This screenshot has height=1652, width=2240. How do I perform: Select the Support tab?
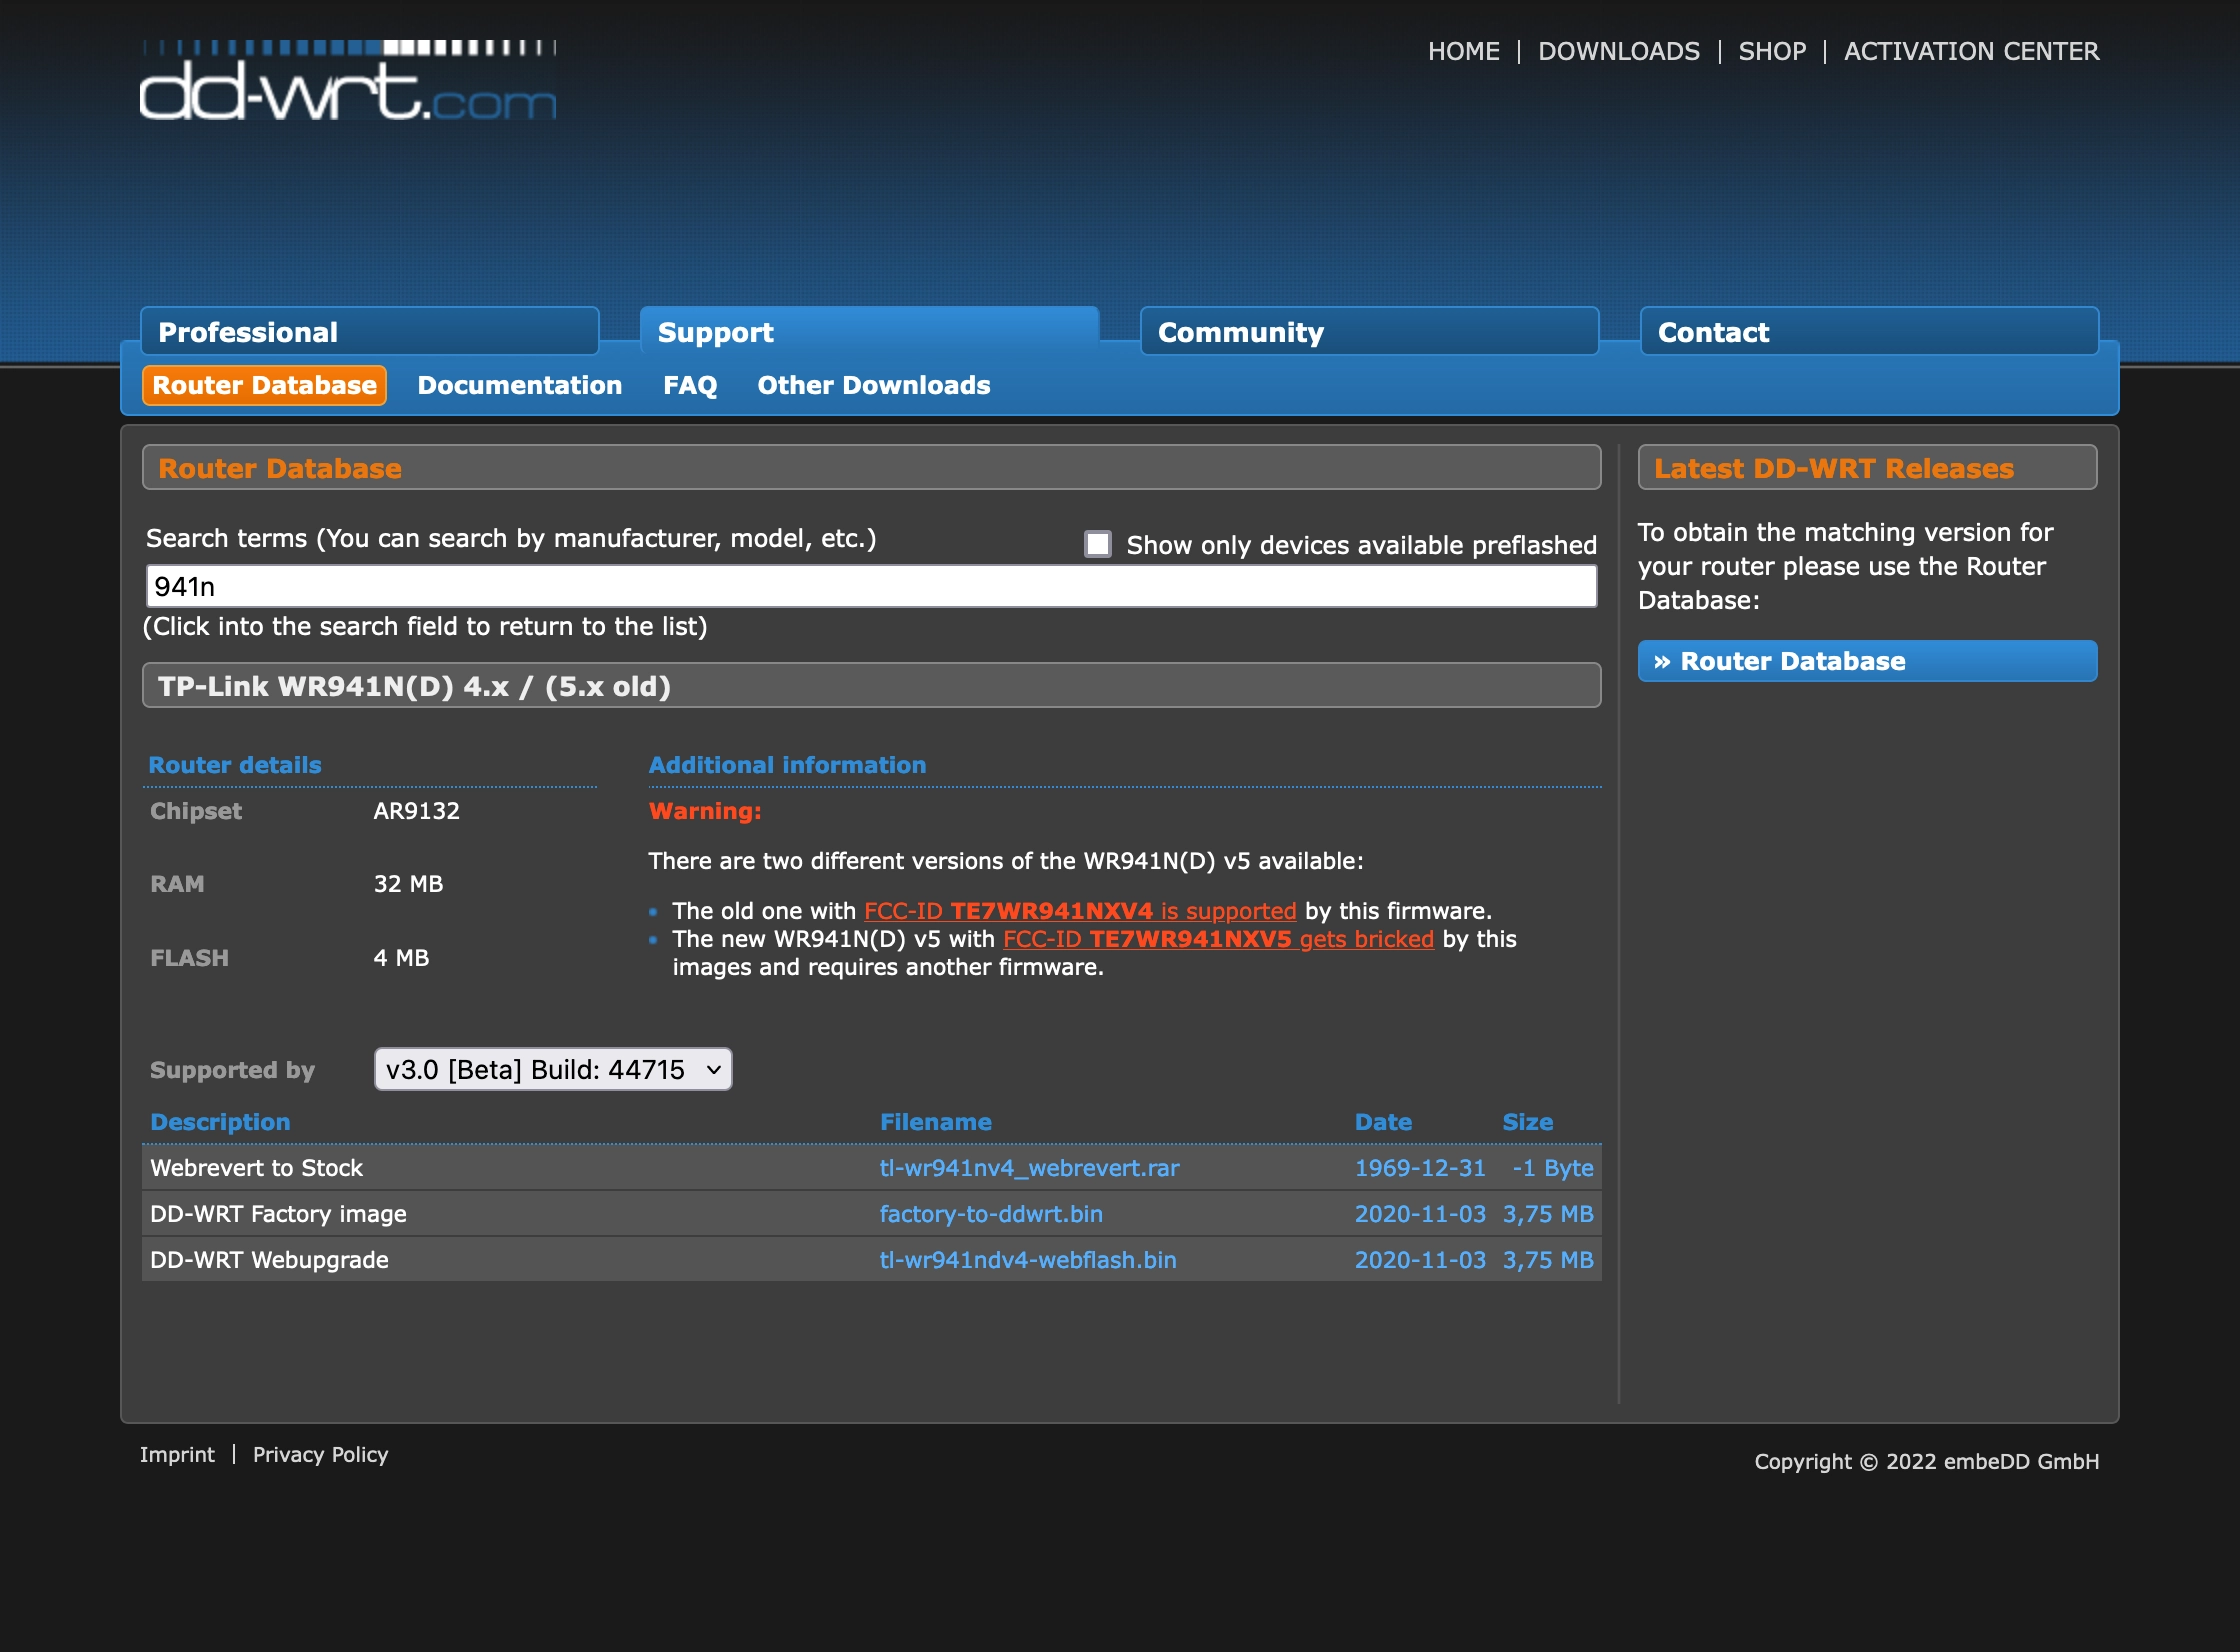(869, 332)
